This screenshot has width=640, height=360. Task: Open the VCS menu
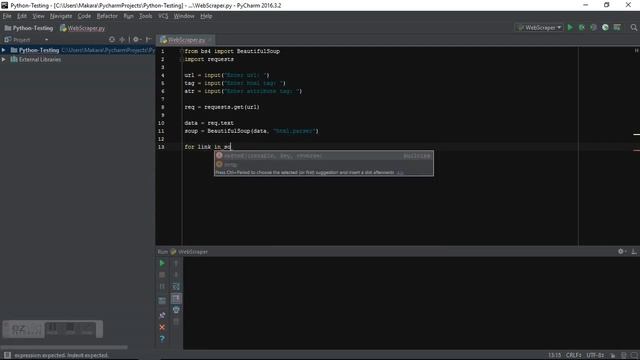163,16
